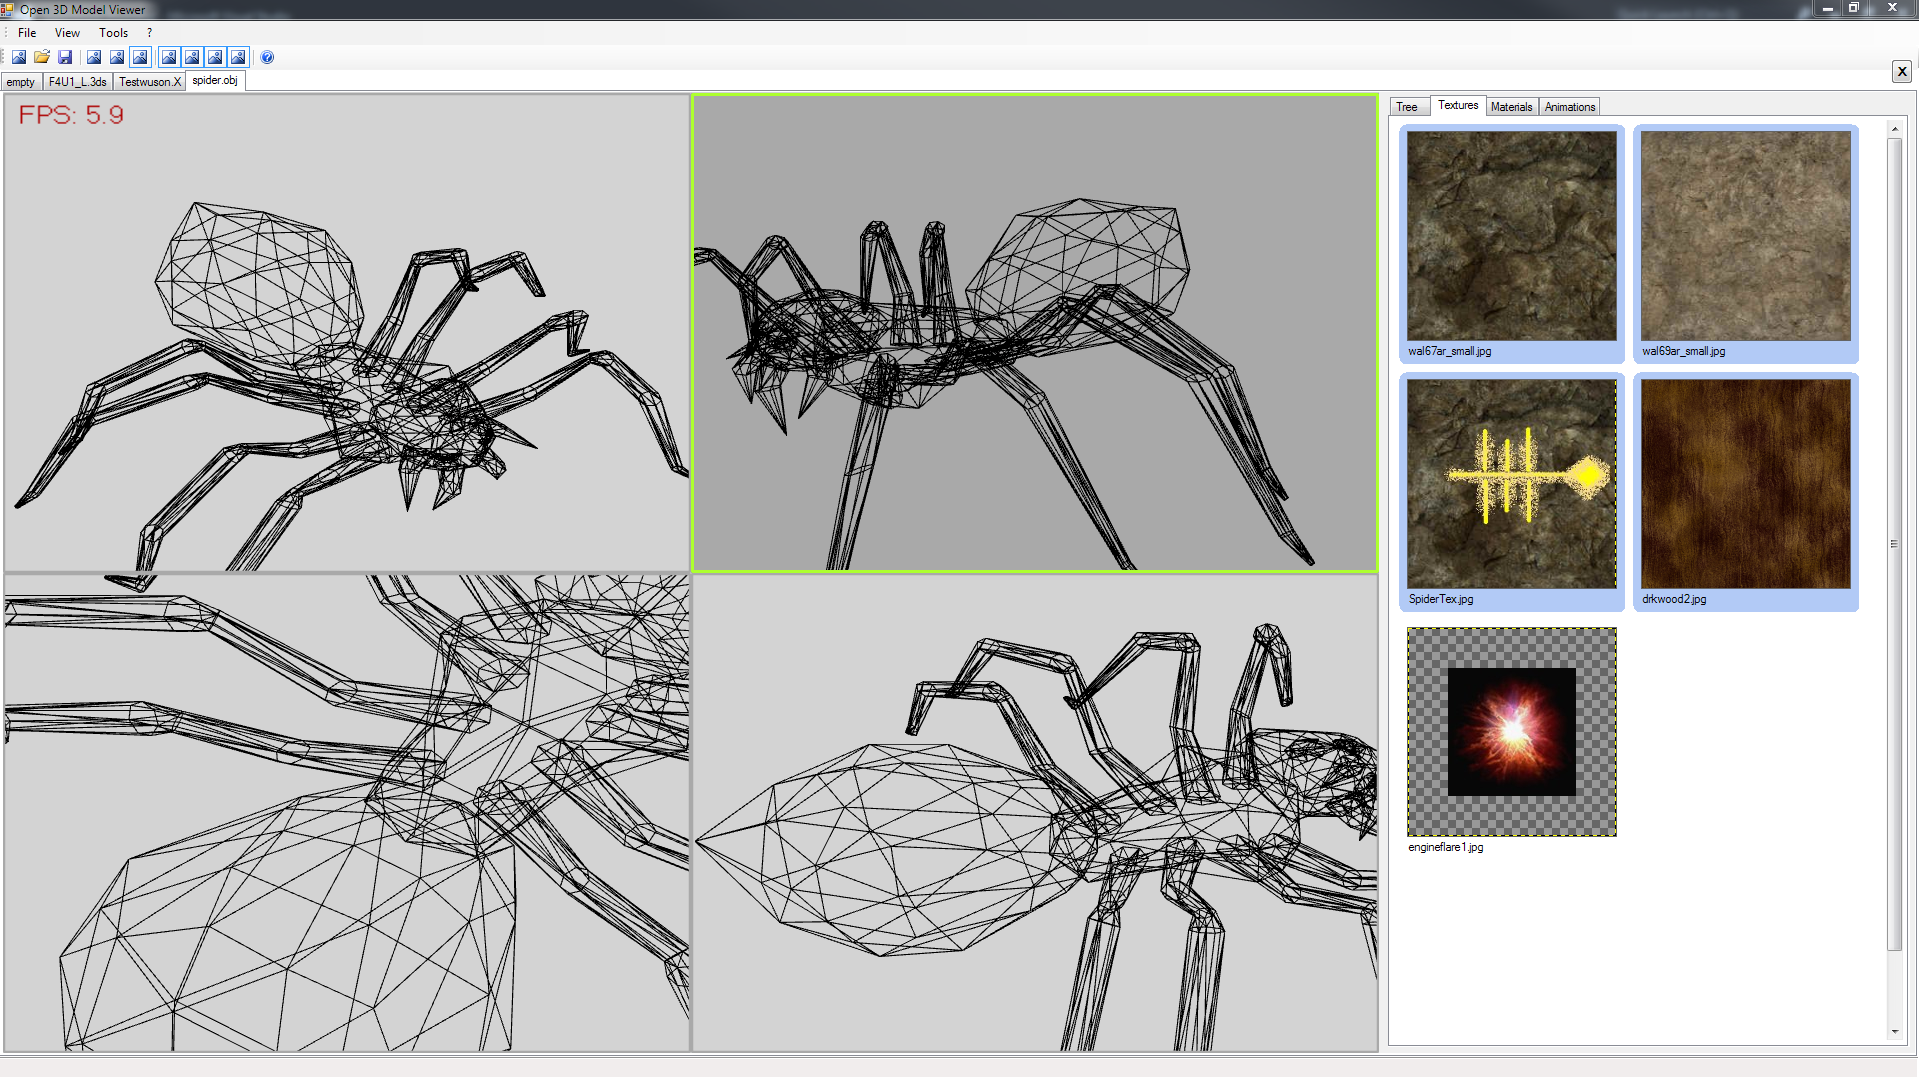This screenshot has height=1077, width=1919.
Task: Open the Animations tab
Action: point(1569,107)
